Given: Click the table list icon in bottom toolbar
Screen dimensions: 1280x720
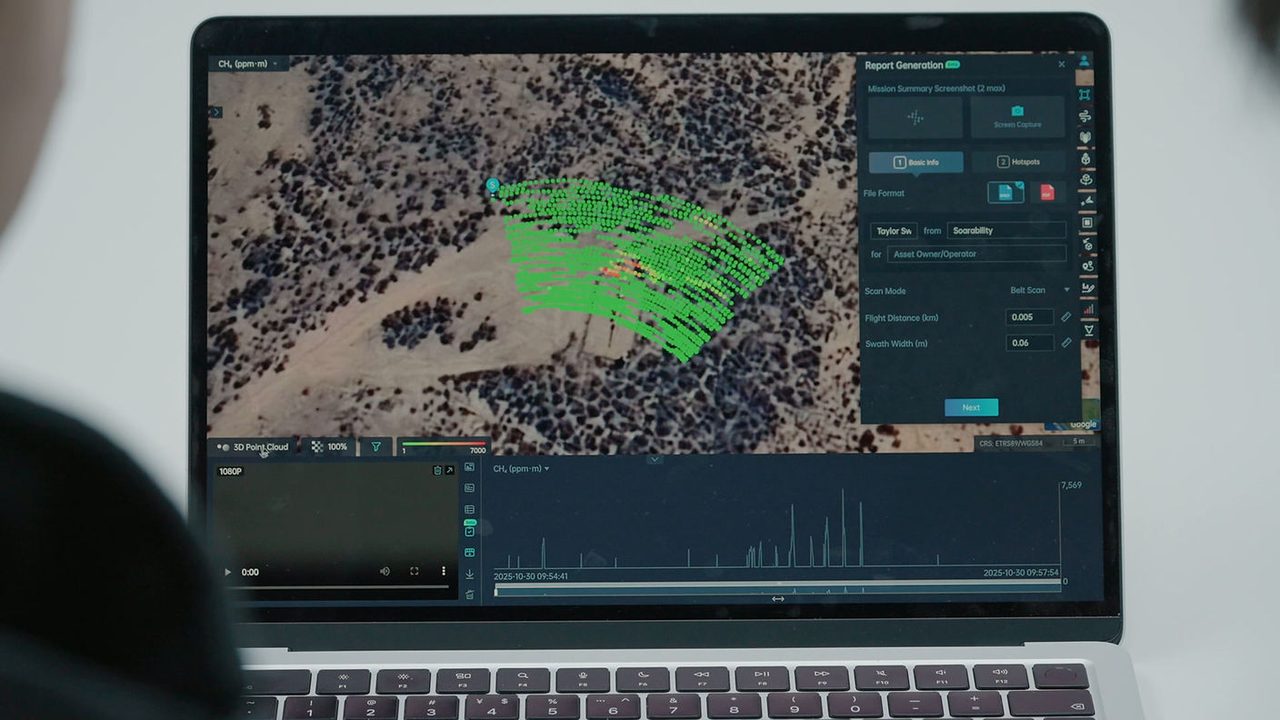Looking at the screenshot, I should (469, 510).
